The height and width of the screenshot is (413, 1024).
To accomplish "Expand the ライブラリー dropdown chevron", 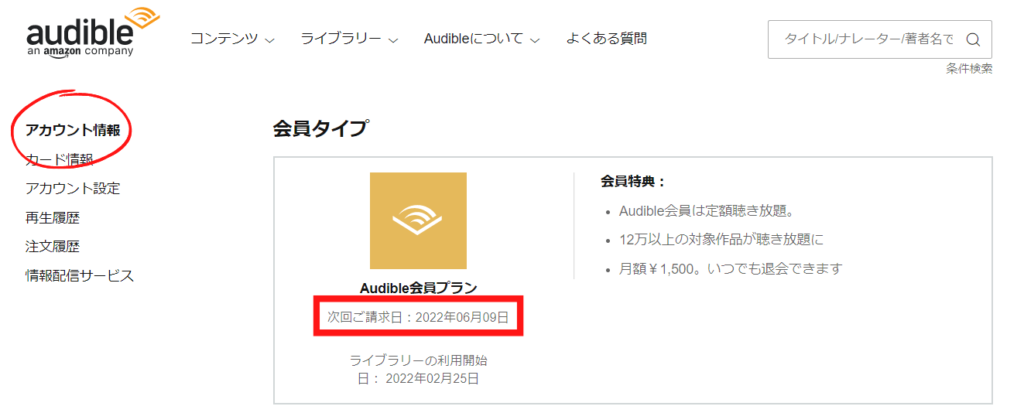I will 393,41.
